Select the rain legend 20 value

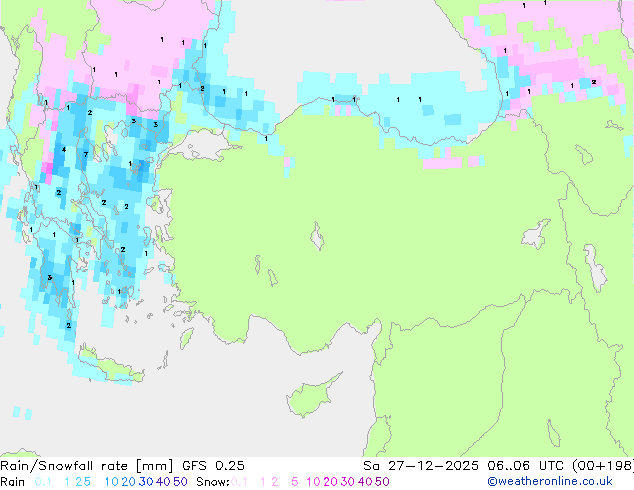pos(129,482)
